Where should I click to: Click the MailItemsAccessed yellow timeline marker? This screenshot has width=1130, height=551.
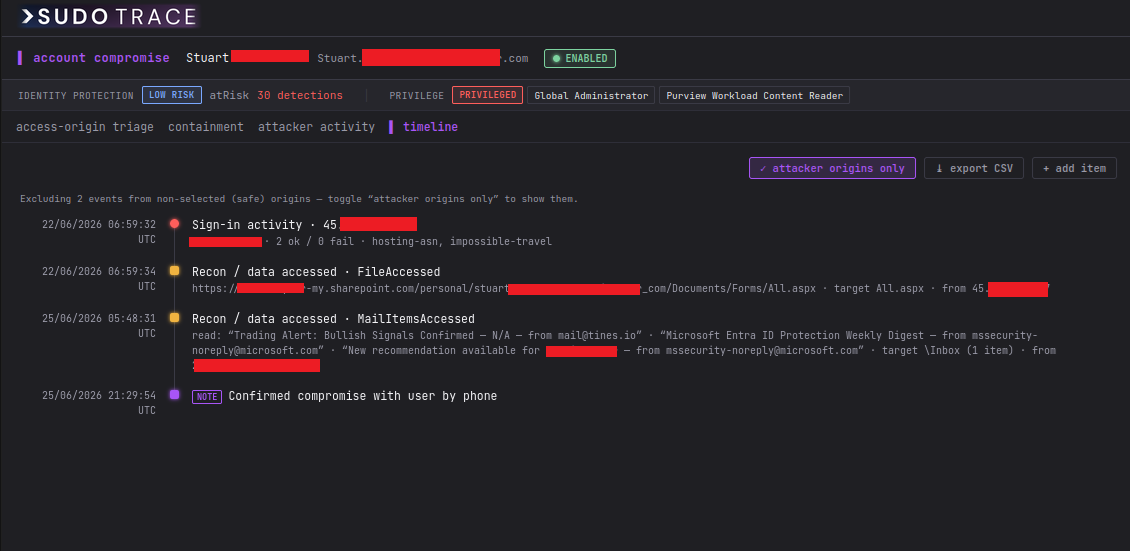coord(174,318)
